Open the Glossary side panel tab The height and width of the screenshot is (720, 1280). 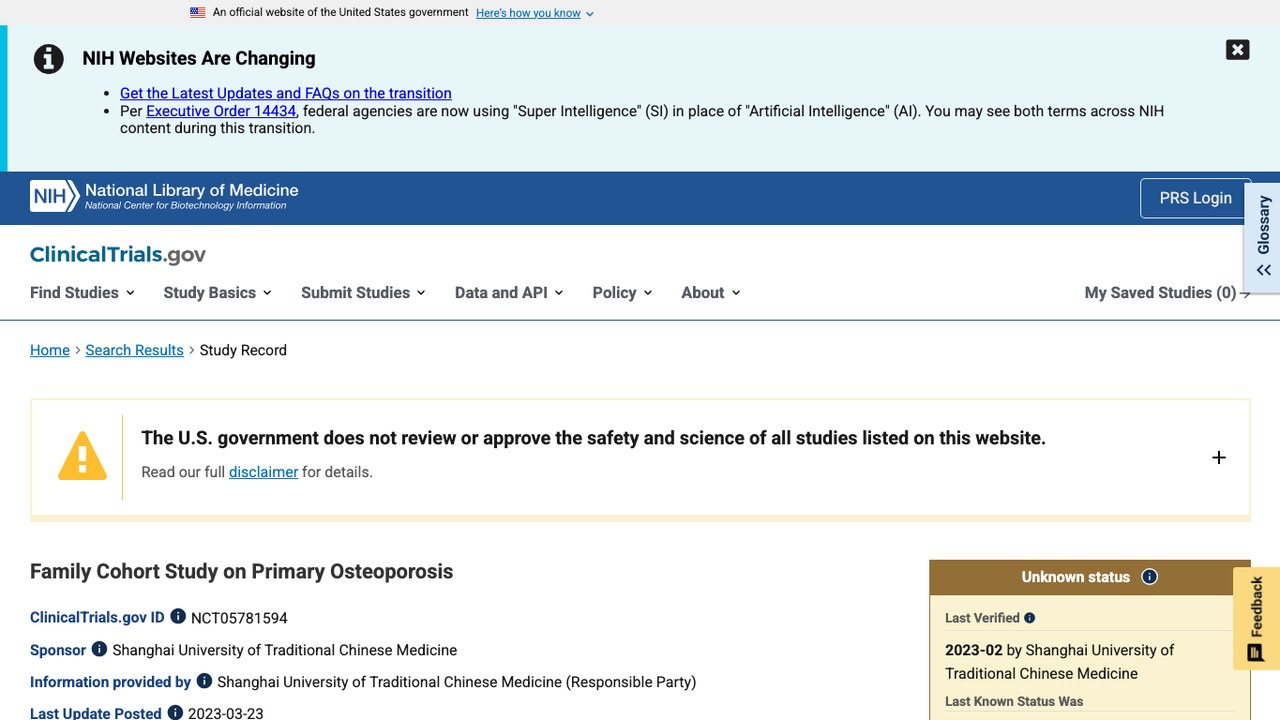(x=1263, y=237)
